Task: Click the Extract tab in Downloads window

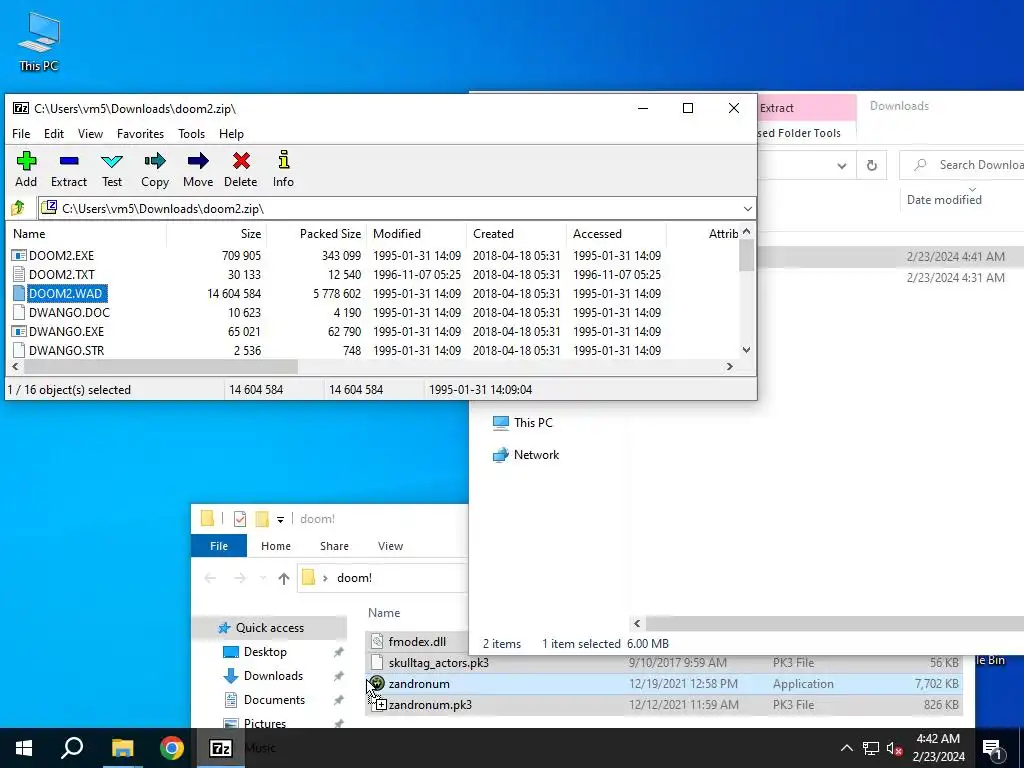Action: pyautogui.click(x=807, y=108)
